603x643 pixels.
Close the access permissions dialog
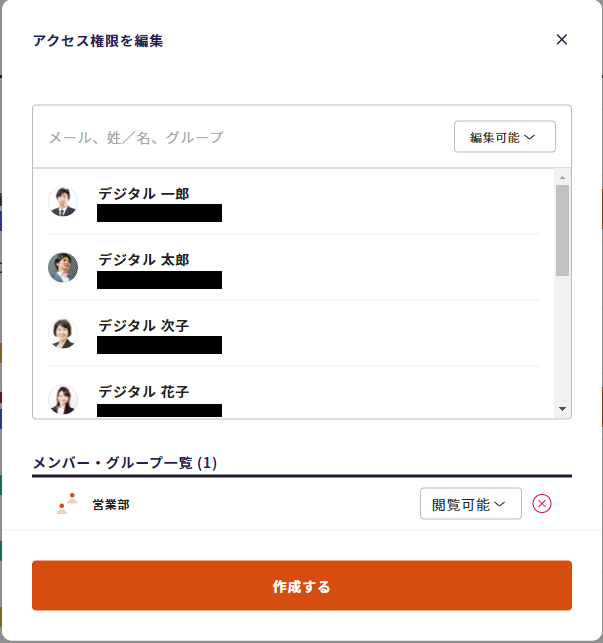[561, 40]
